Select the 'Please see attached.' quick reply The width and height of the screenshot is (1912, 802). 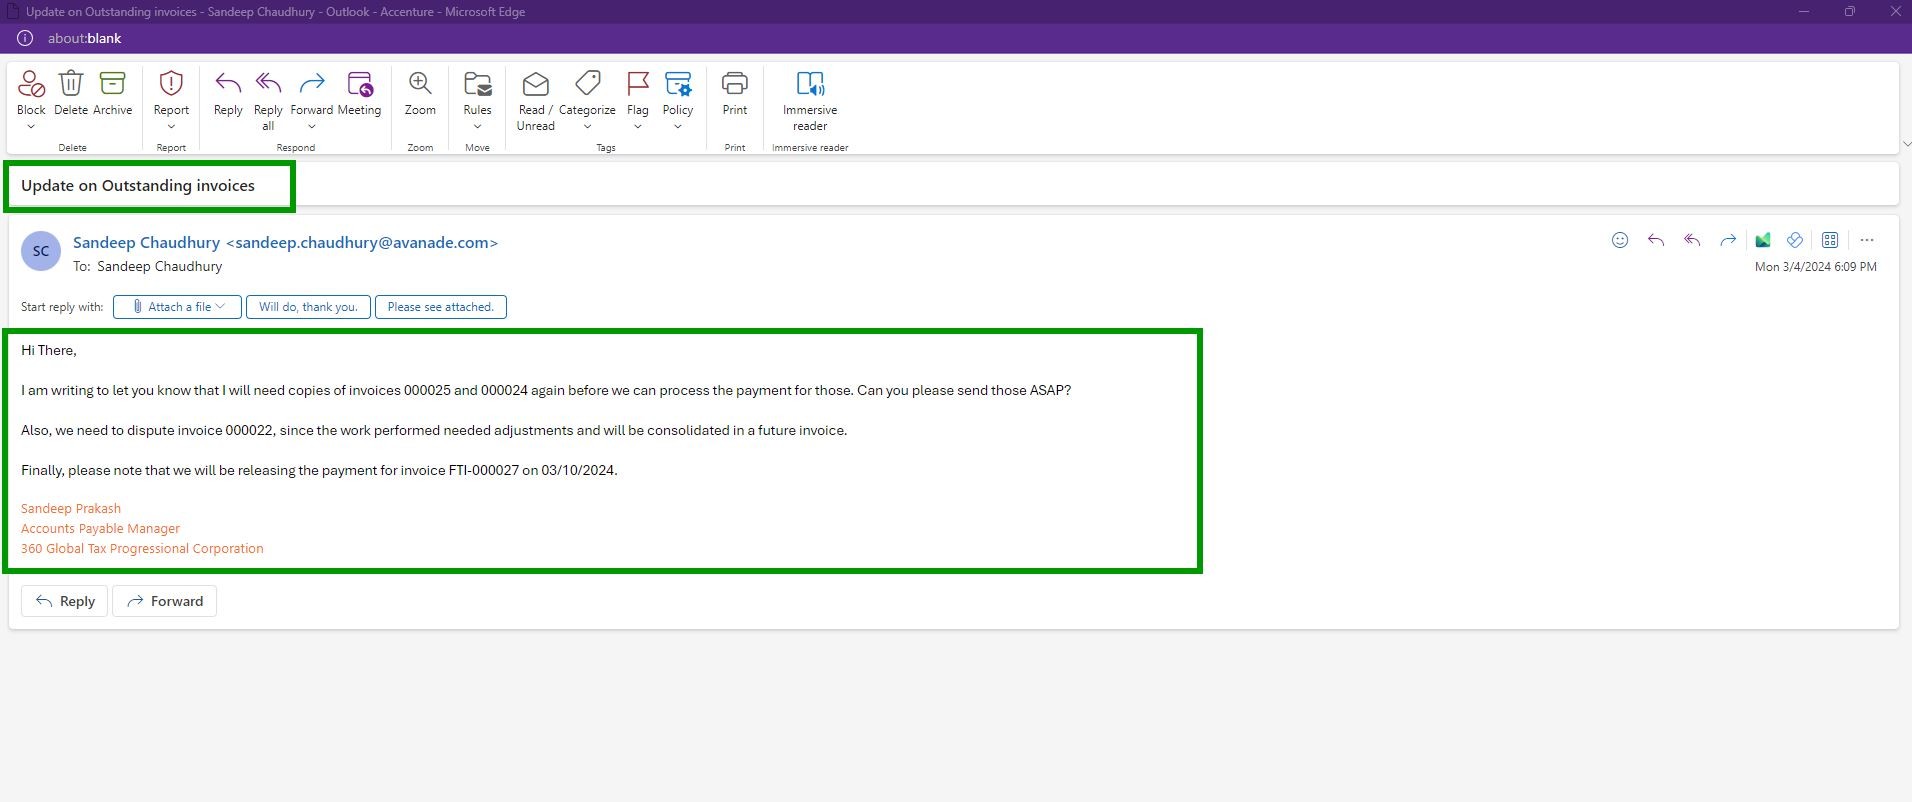[440, 307]
